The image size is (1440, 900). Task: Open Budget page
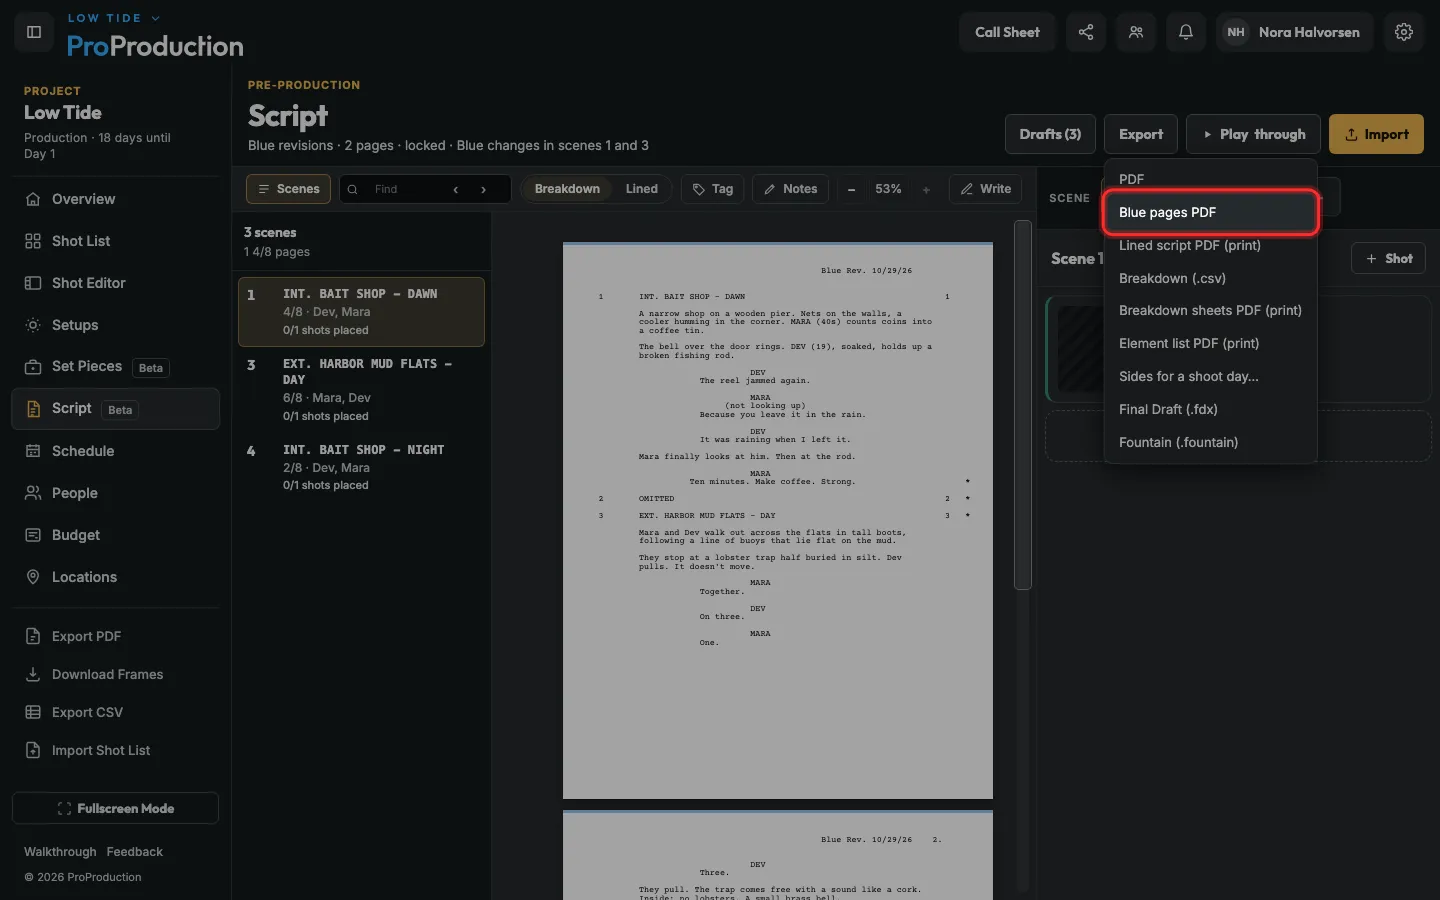point(115,535)
